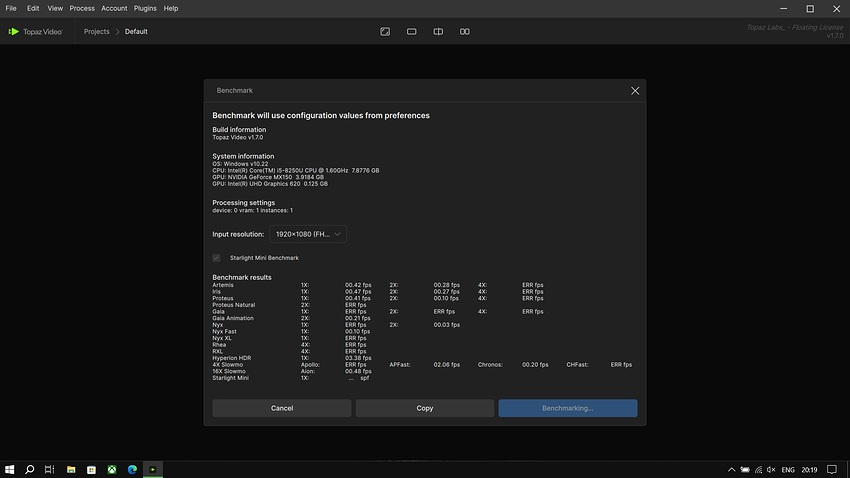Viewport: 850px width, 478px height.
Task: Open the Input resolution dropdown
Action: click(308, 234)
